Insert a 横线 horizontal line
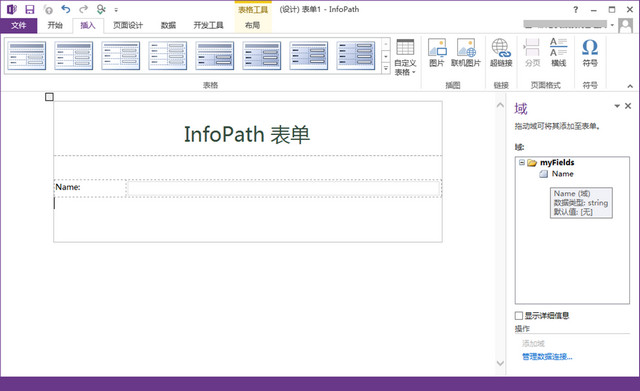Viewport: 640px width, 391px height. (x=558, y=53)
